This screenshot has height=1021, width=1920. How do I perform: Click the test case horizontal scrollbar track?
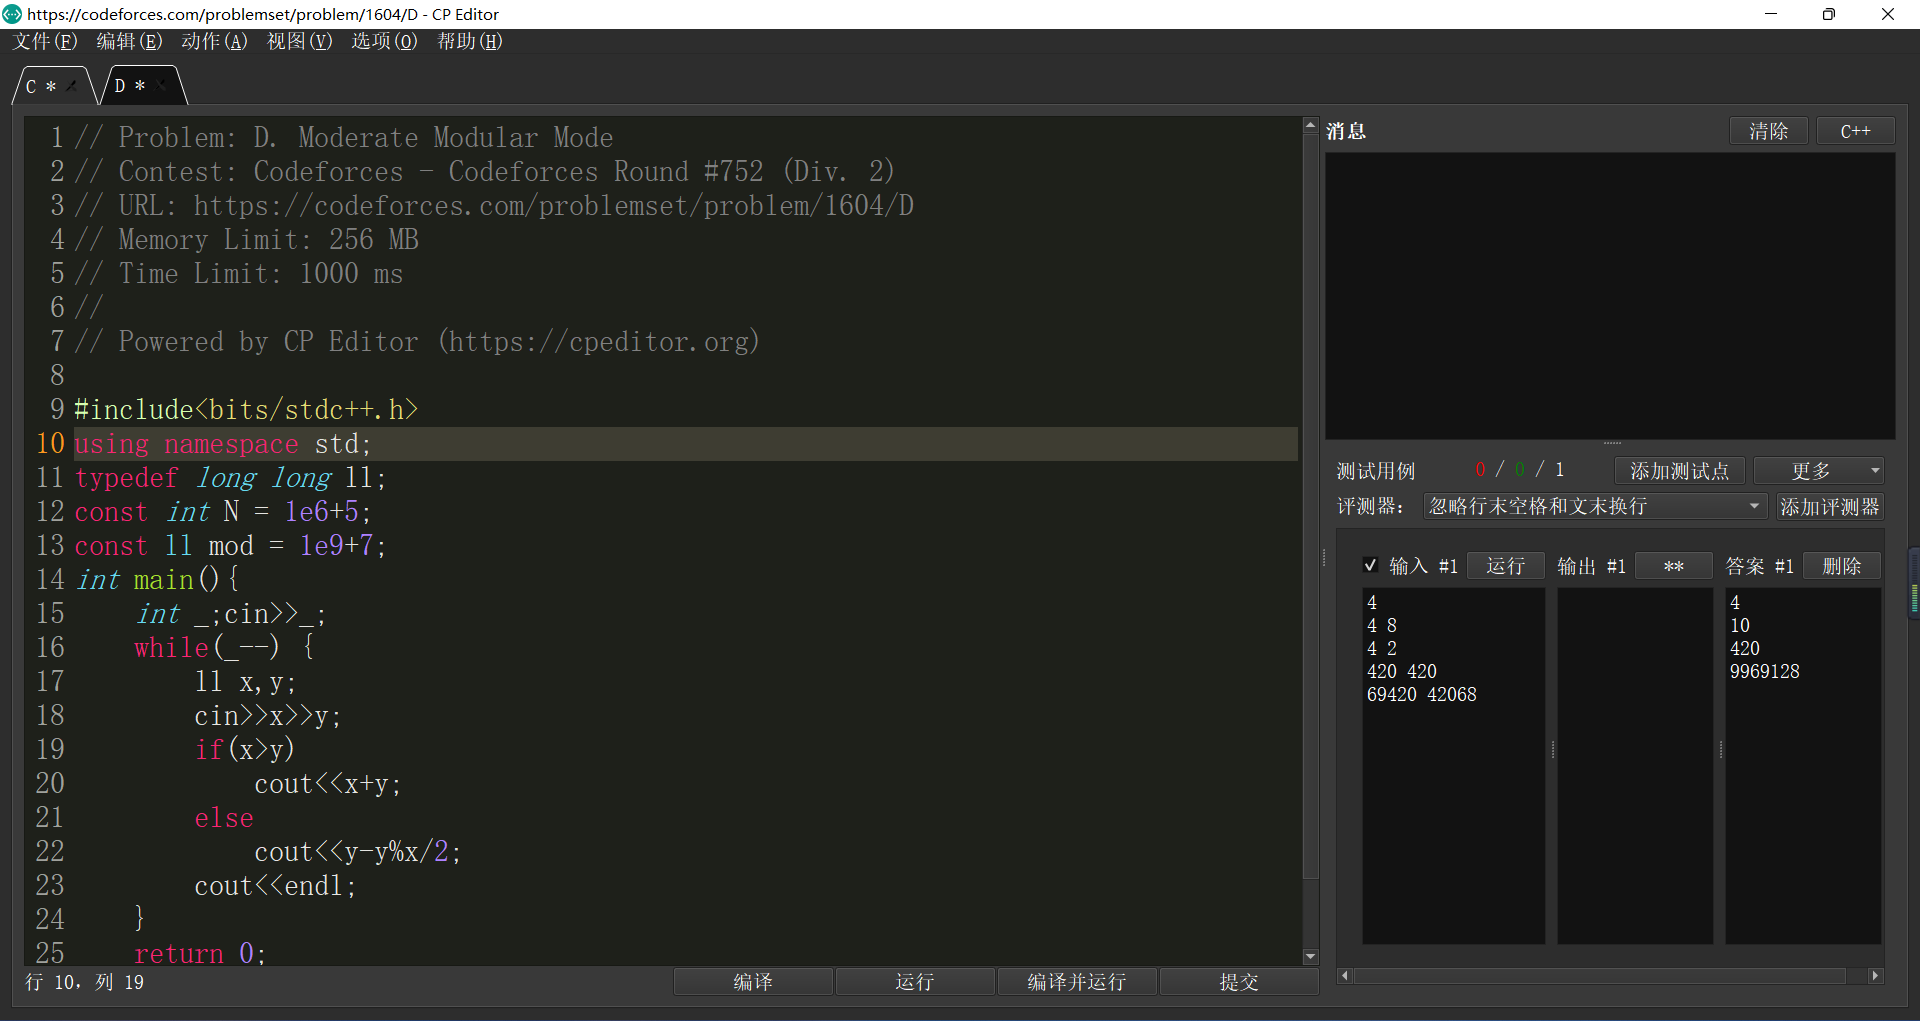[x=1610, y=976]
